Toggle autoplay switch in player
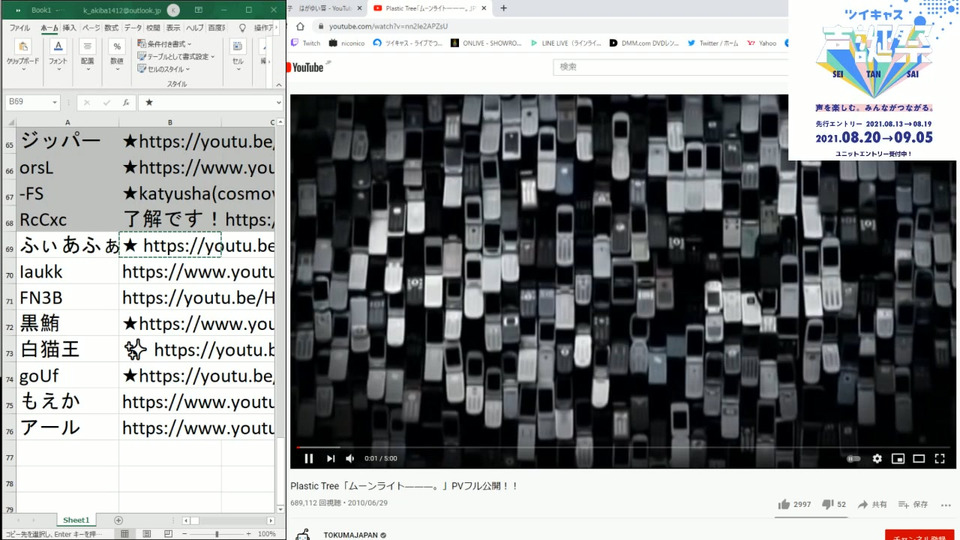960x540 pixels. coord(853,459)
